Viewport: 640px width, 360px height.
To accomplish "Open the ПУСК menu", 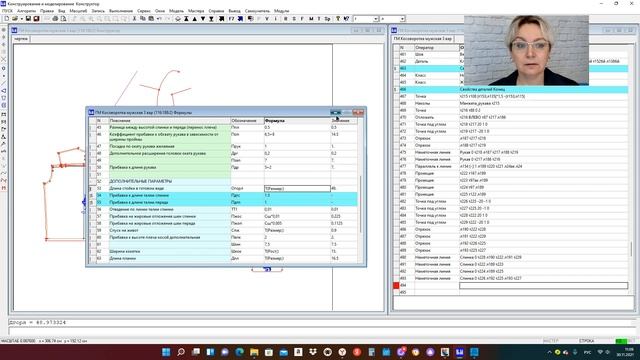I will (x=7, y=11).
